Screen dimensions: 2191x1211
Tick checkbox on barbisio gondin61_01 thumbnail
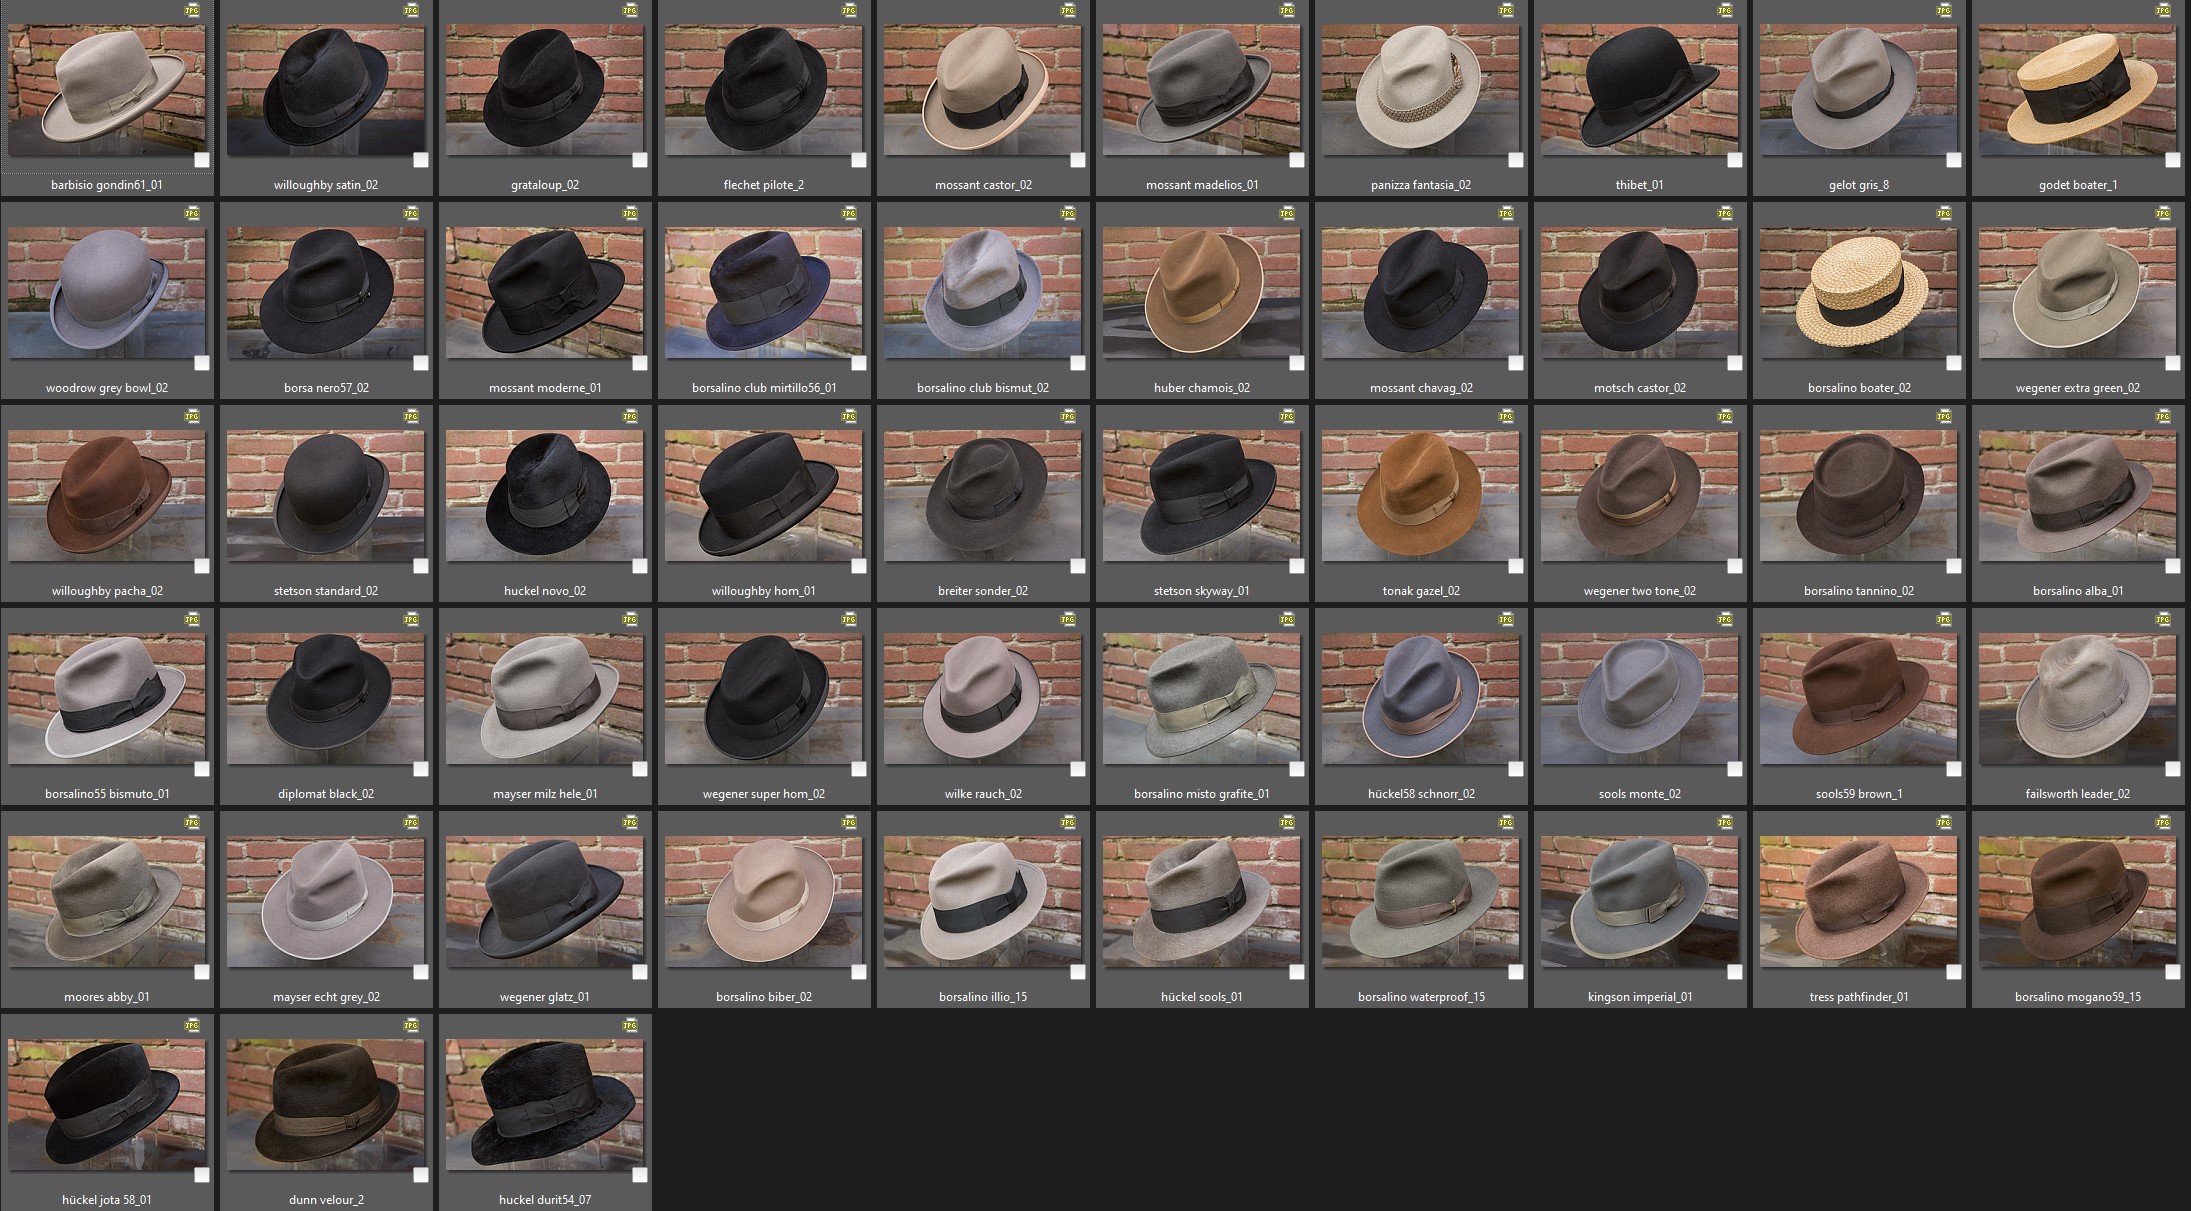[202, 160]
